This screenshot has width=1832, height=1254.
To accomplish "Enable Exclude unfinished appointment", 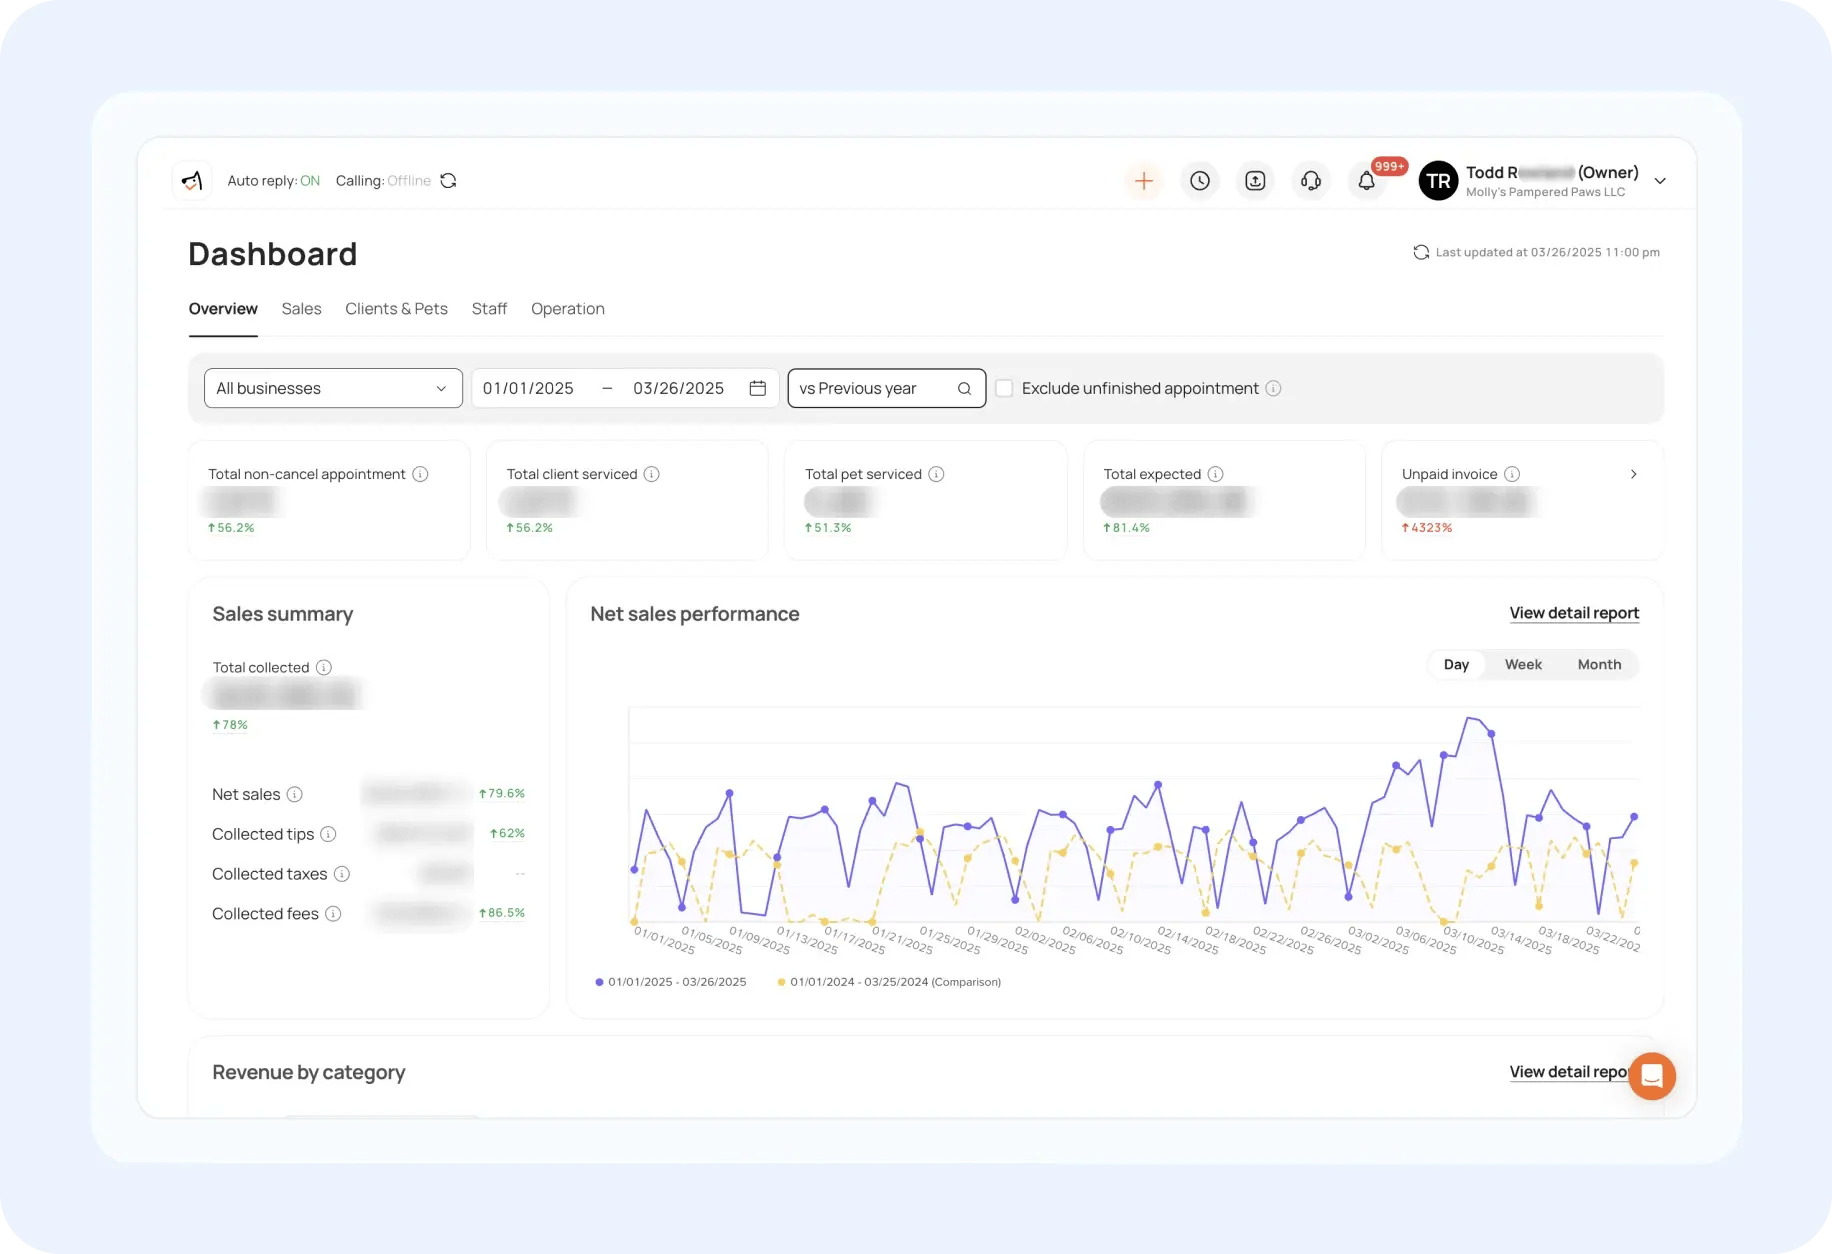I will [1004, 388].
